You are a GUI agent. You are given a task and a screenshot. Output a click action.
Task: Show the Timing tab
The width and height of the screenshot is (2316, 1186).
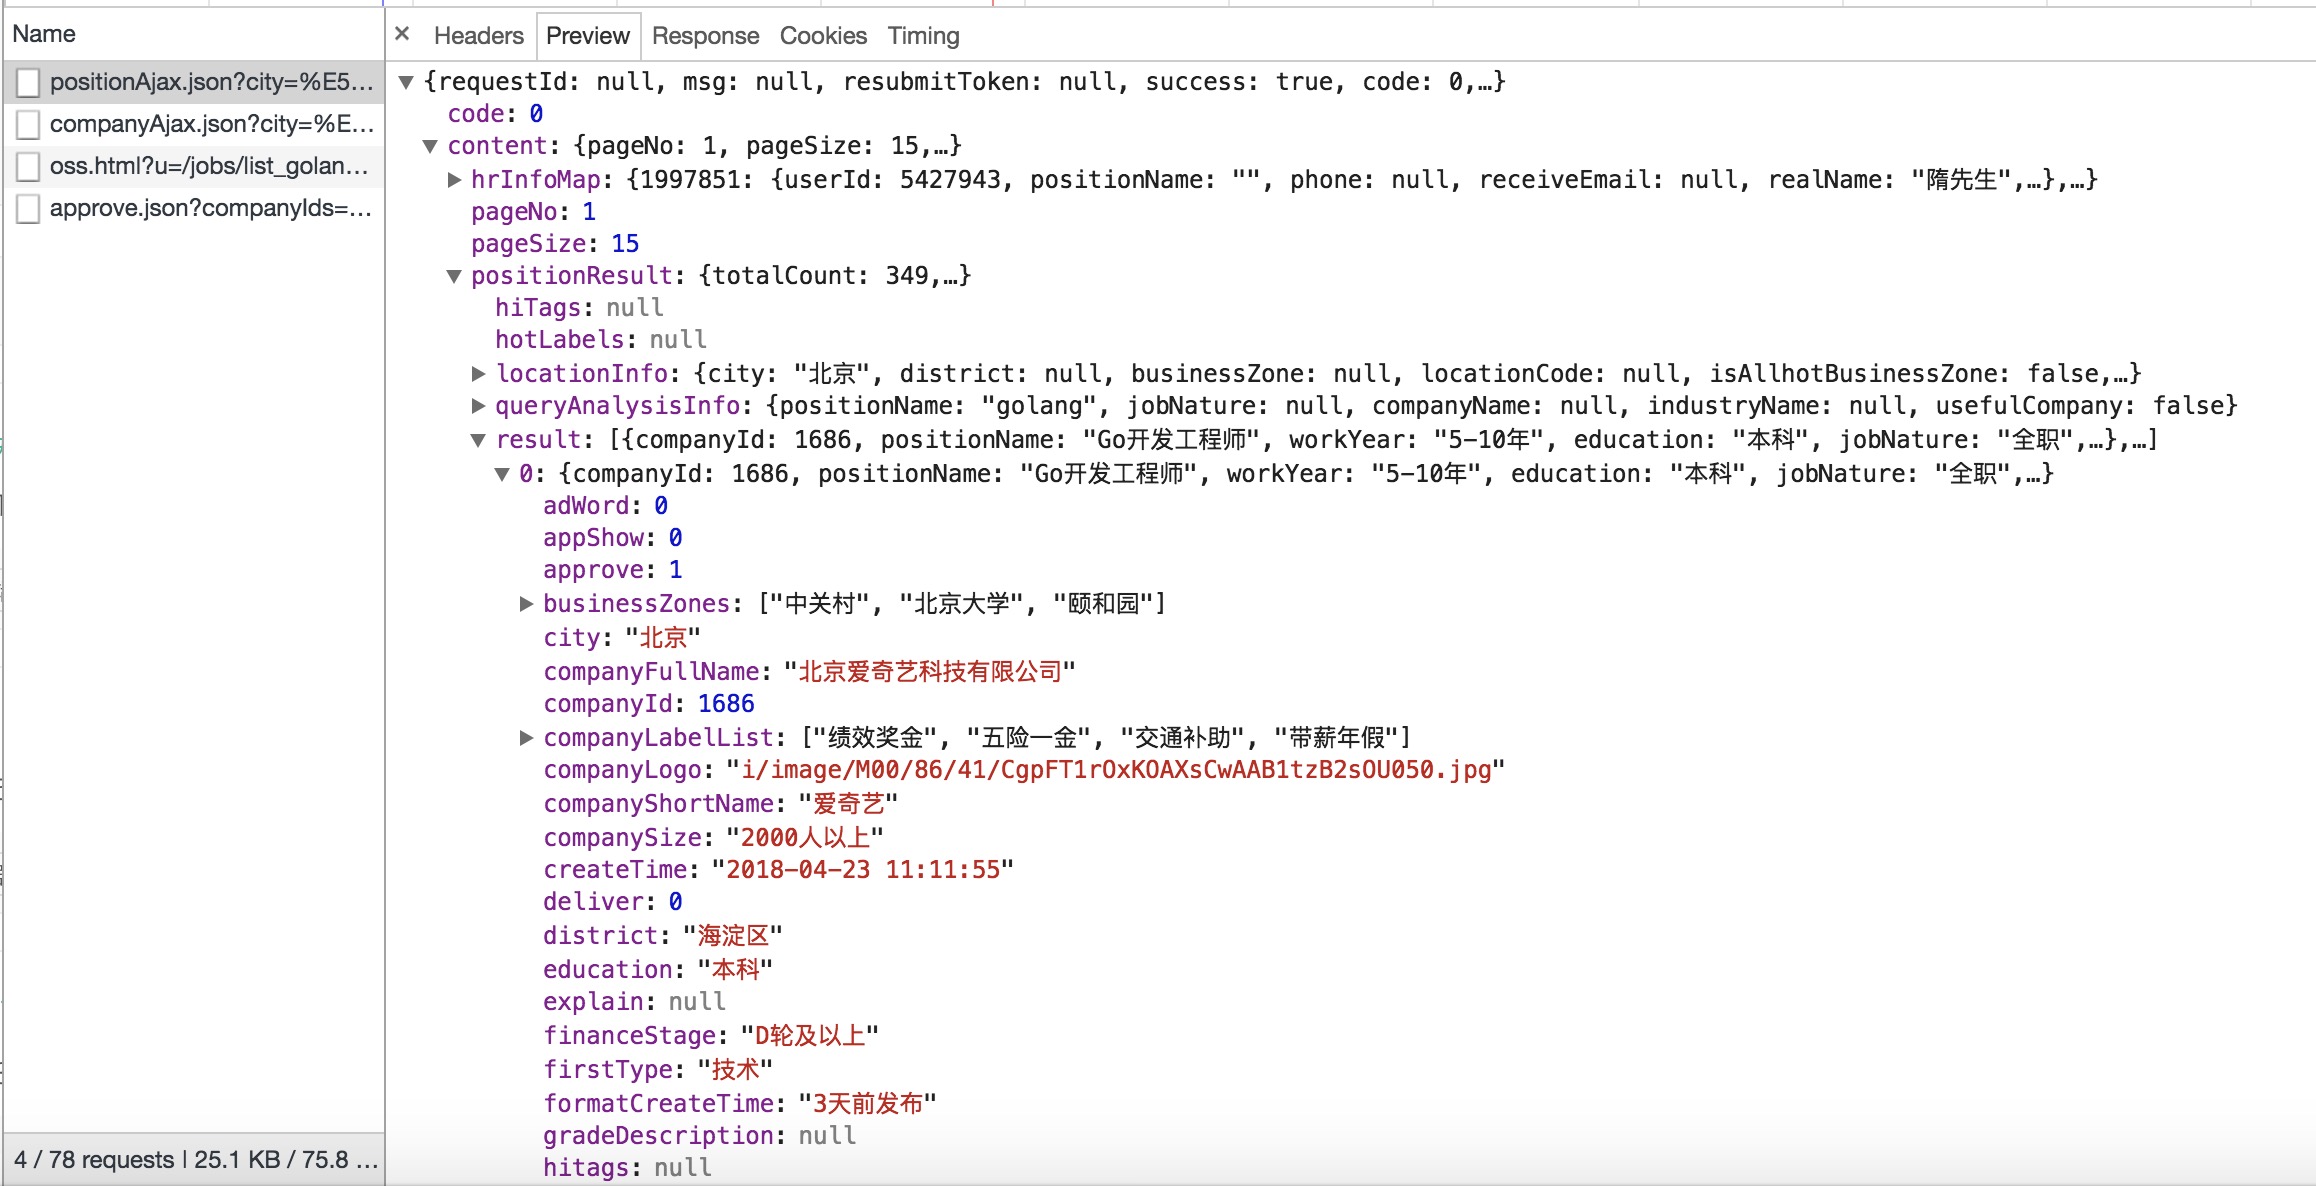click(923, 36)
